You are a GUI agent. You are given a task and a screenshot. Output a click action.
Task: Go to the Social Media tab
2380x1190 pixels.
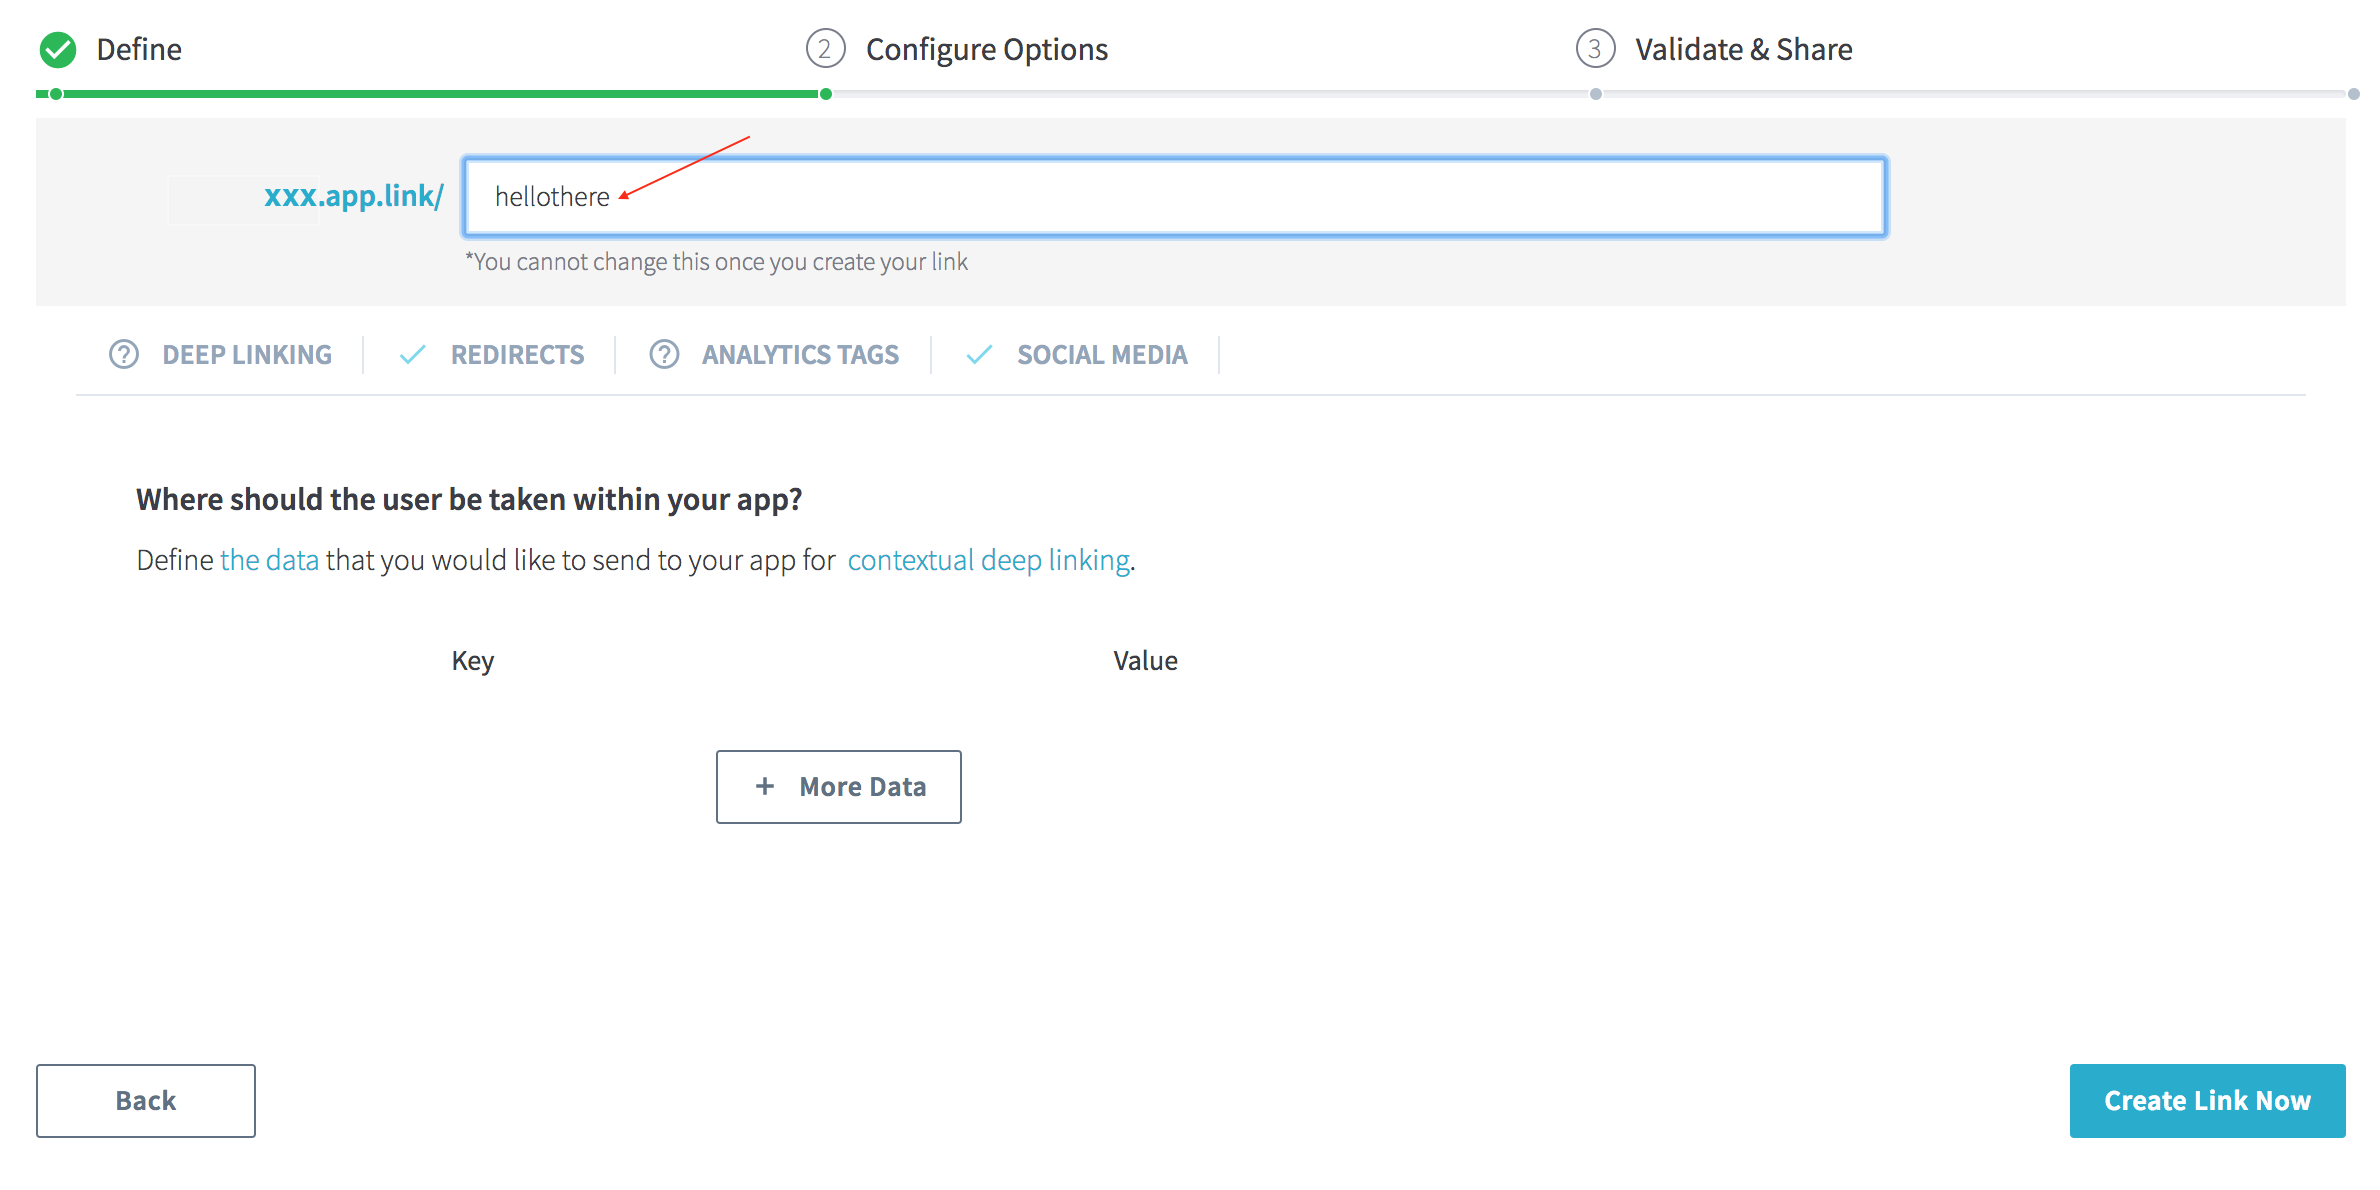pyautogui.click(x=1102, y=355)
